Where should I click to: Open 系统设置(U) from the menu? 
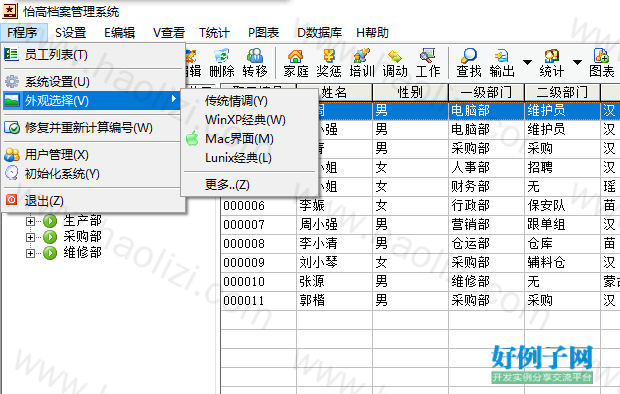[x=93, y=81]
